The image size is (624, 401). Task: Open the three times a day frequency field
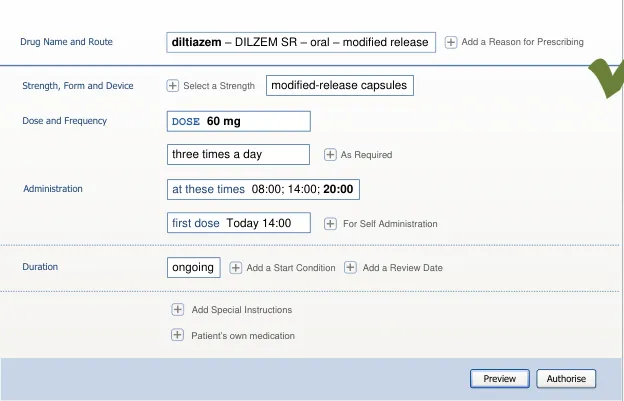click(238, 155)
